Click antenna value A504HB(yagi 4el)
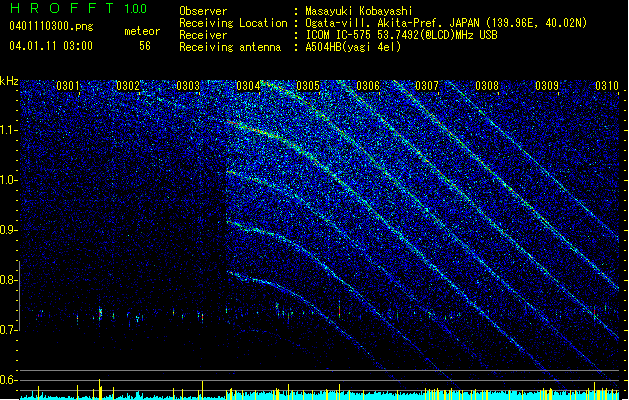629x400 pixels. click(x=353, y=47)
